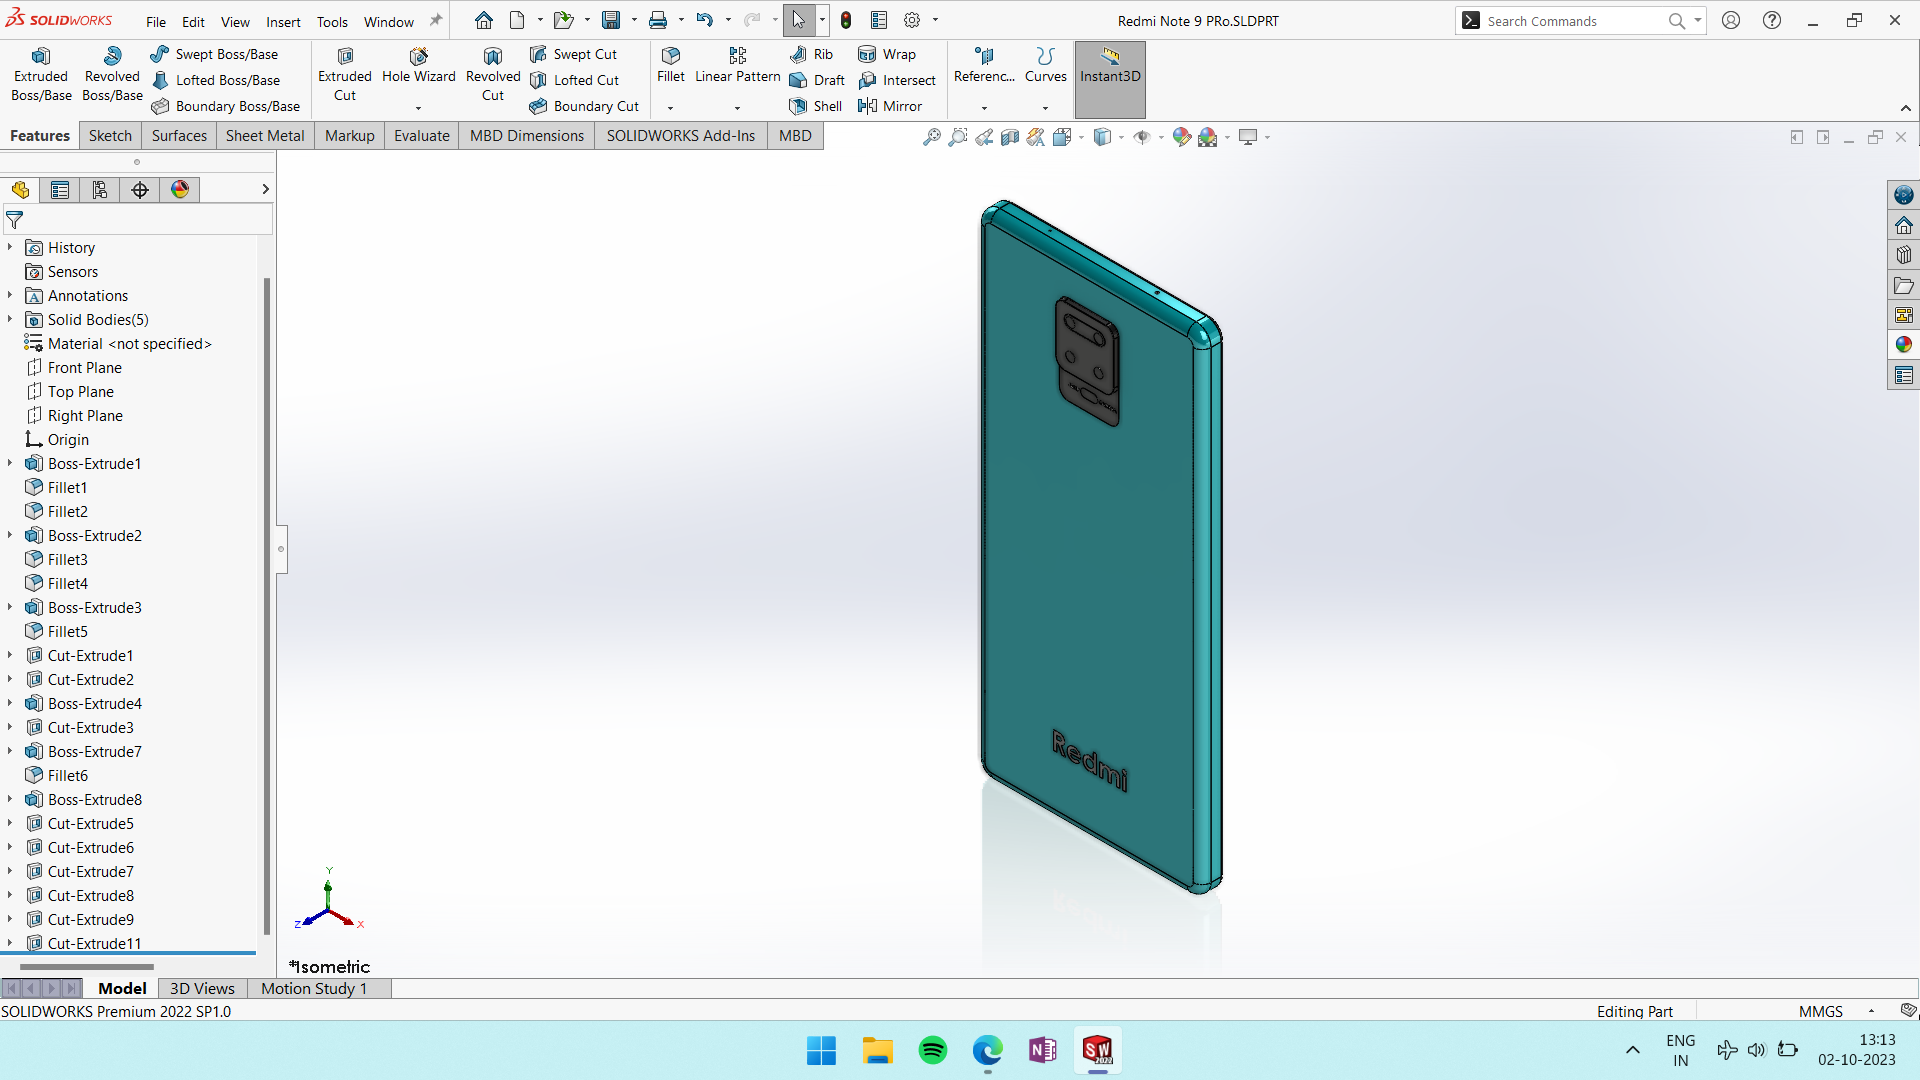Open the ConfigurationManager tab icon
The height and width of the screenshot is (1080, 1920).
coord(100,190)
